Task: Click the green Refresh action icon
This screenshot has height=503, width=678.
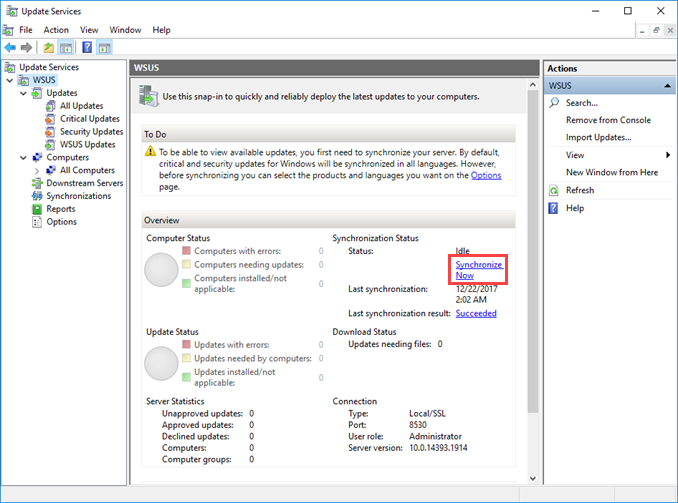Action: coord(553,190)
